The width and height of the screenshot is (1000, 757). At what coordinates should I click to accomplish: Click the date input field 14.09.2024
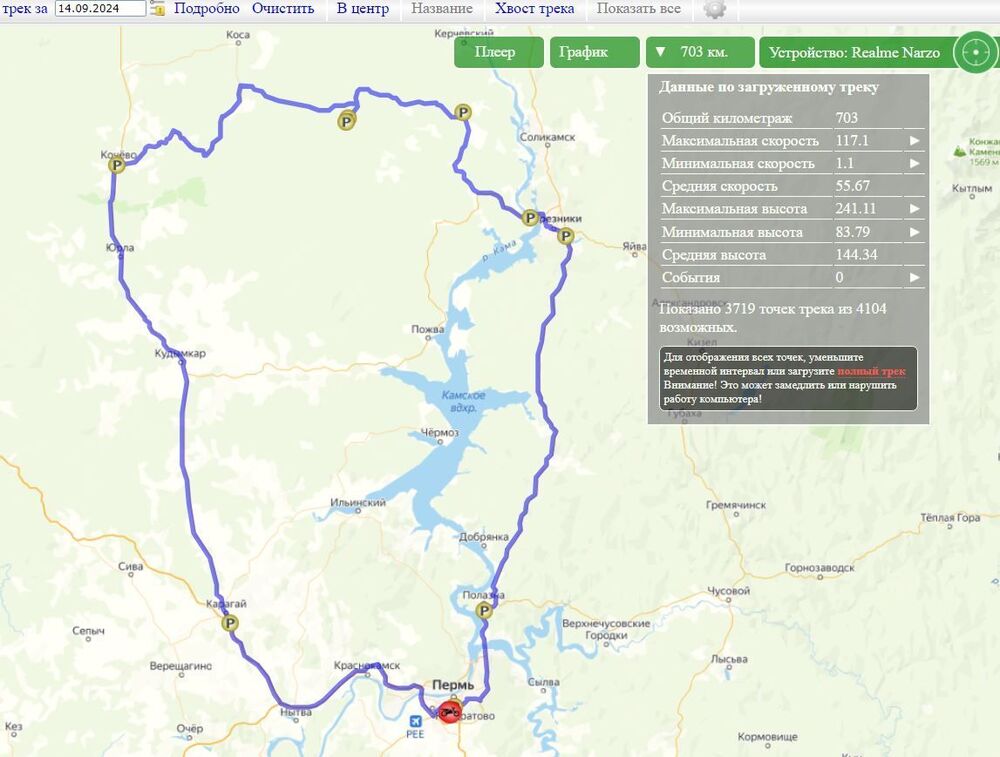click(100, 8)
